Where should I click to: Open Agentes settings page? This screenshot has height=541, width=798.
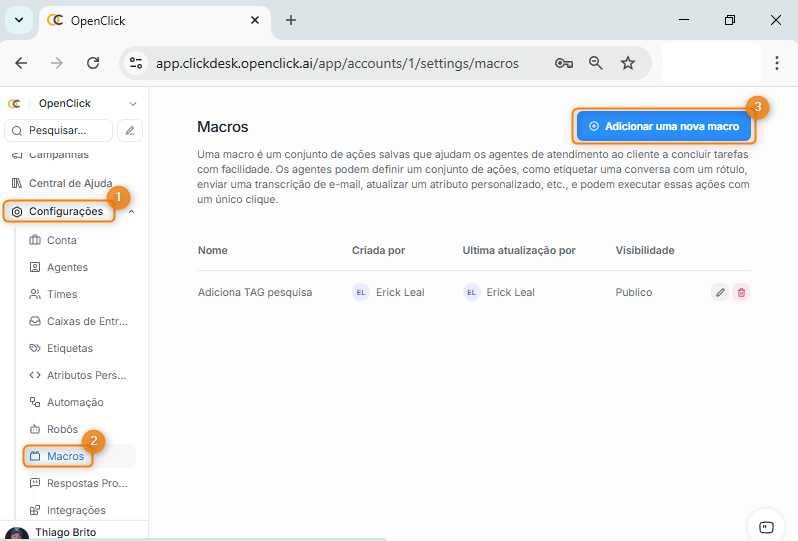click(x=67, y=267)
